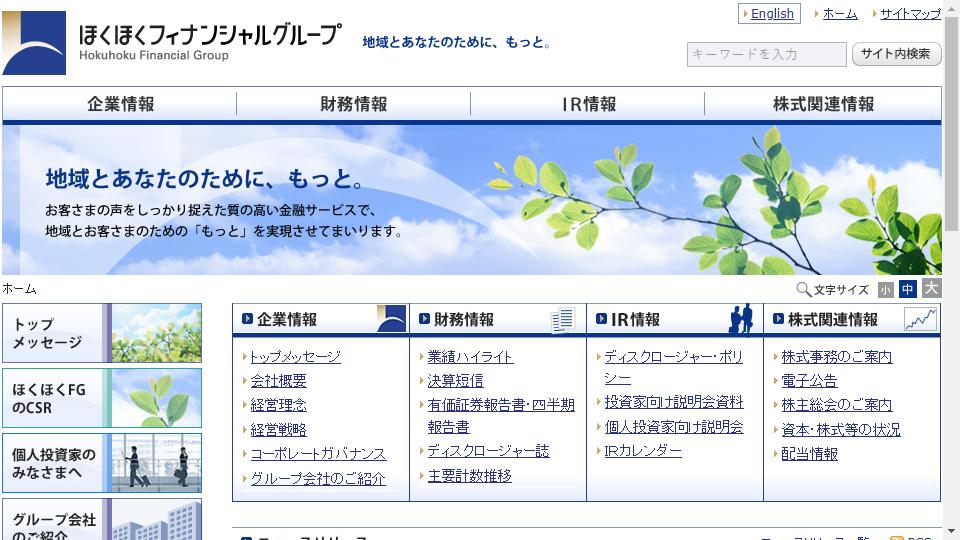960x540 pixels.
Task: Click the 財務情報 panel heading
Action: pyautogui.click(x=463, y=319)
